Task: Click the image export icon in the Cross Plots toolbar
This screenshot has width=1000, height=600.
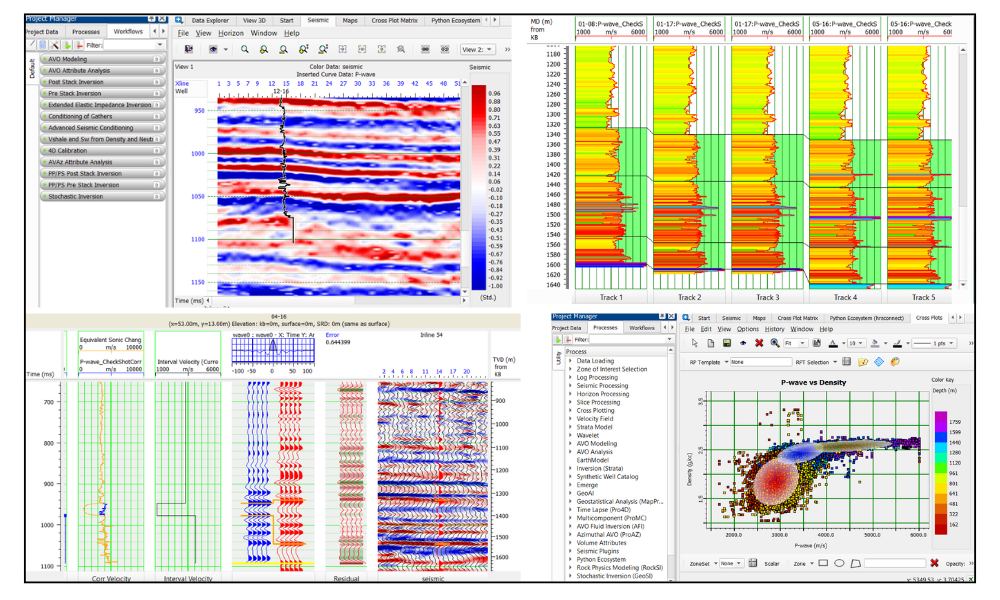Action: click(816, 343)
